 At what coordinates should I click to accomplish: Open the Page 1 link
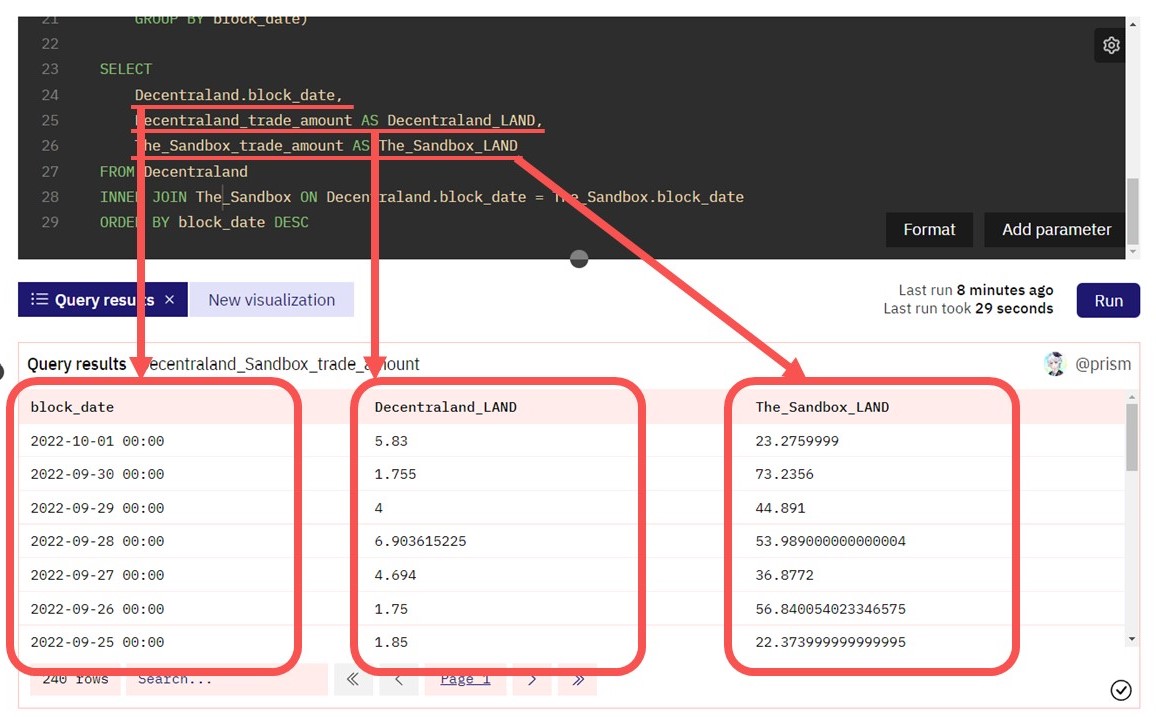(465, 679)
